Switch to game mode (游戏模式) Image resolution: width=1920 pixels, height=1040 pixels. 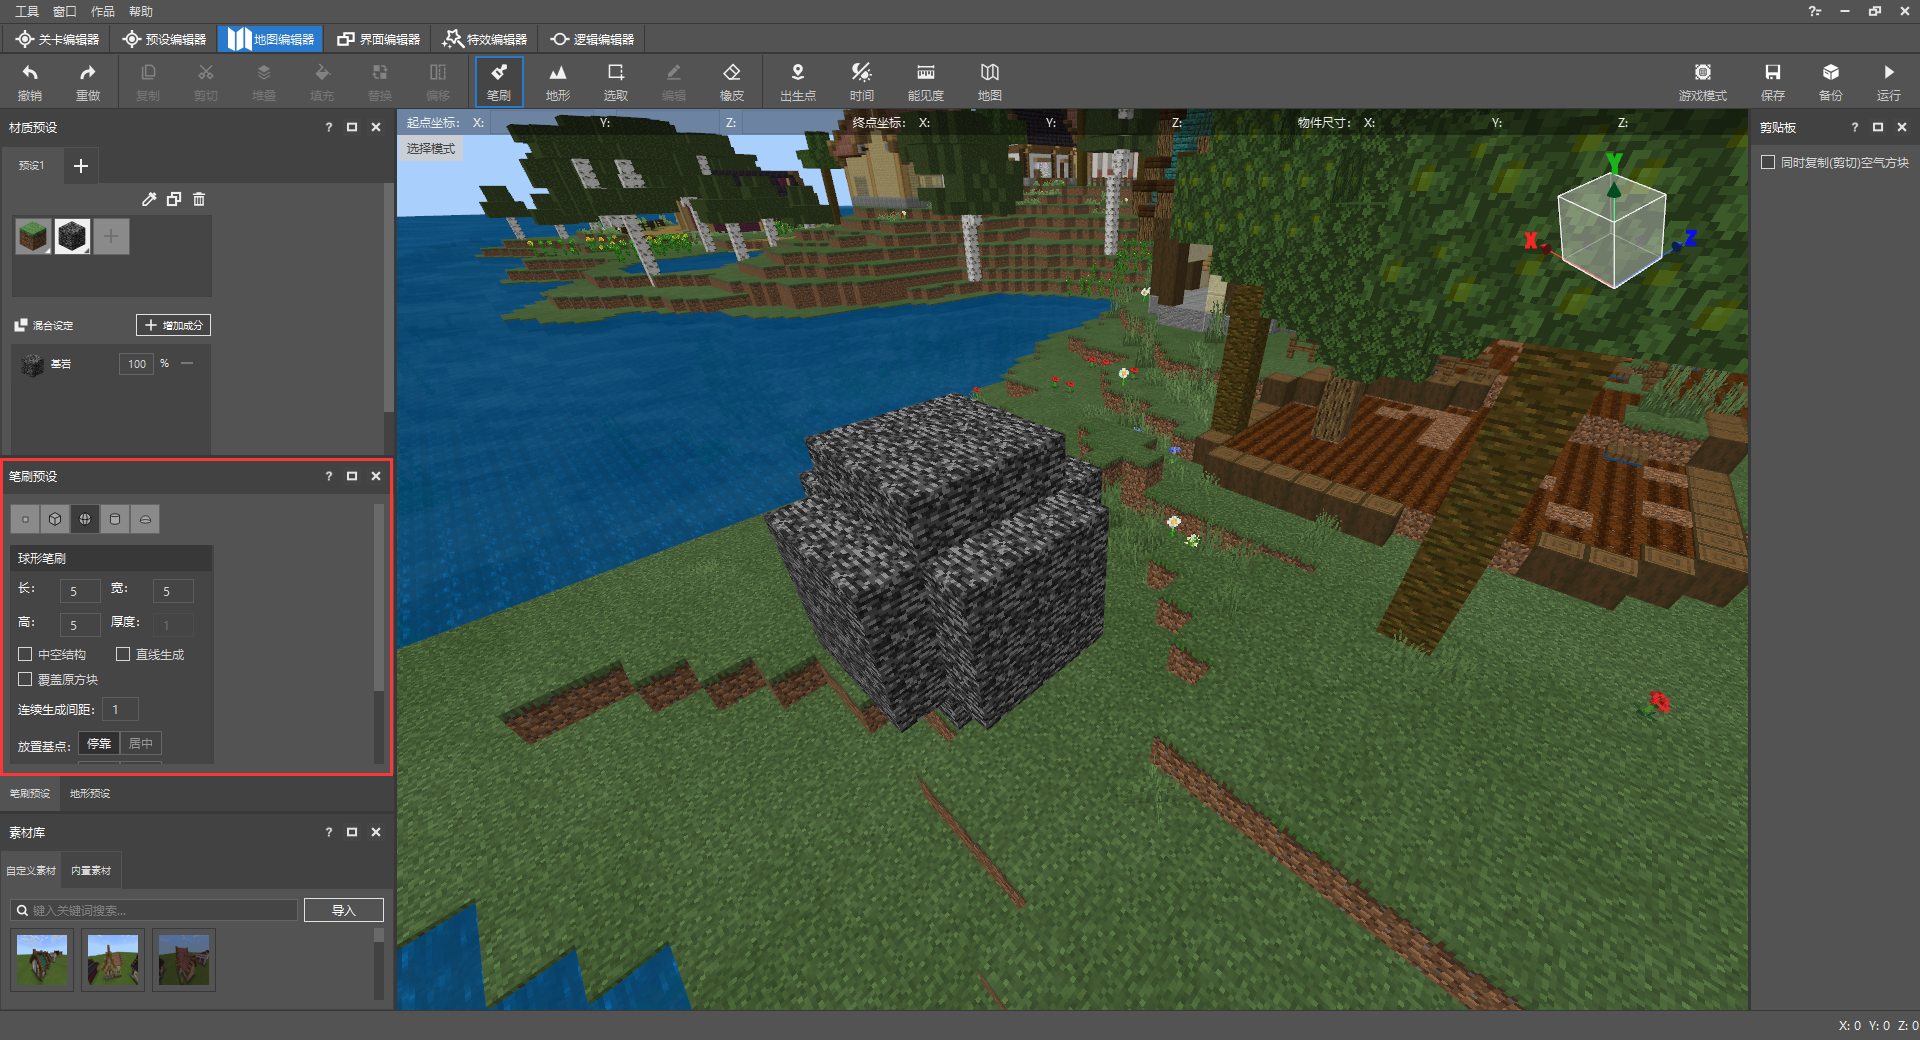1702,81
